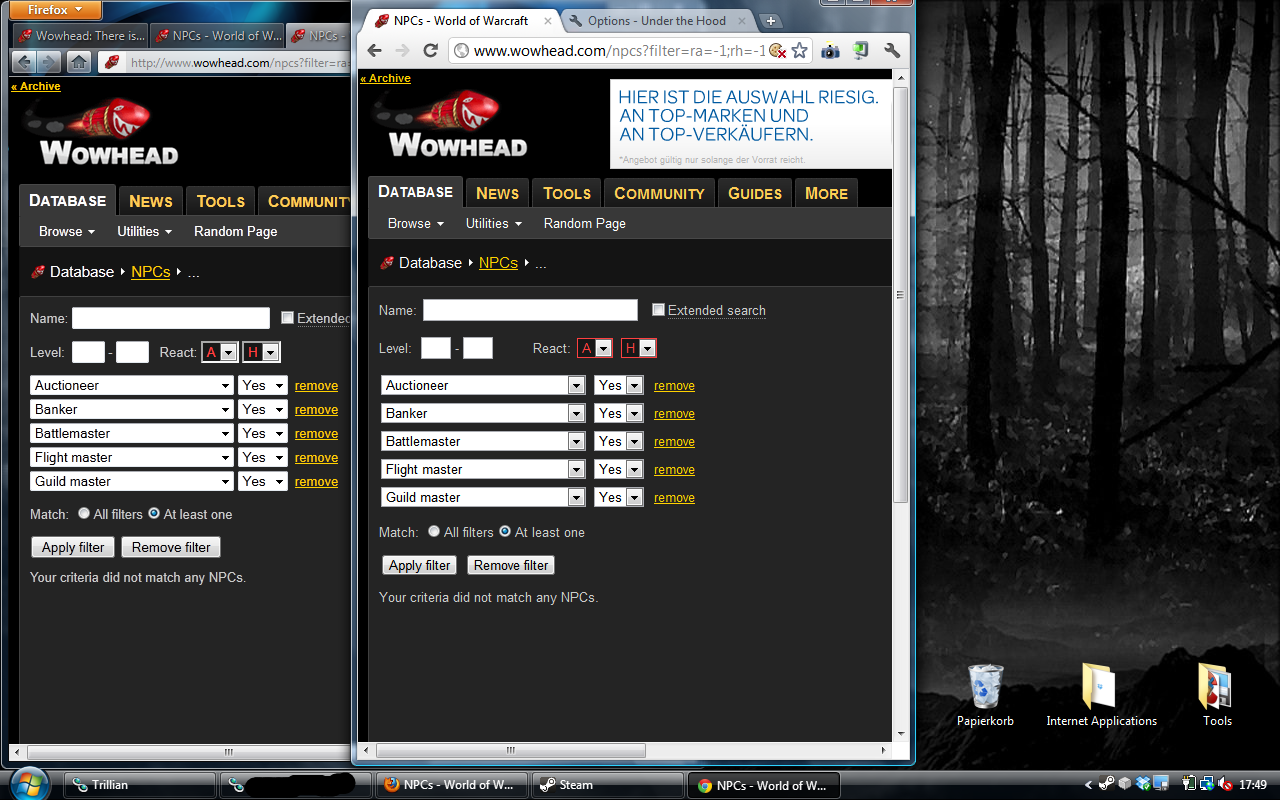Screen dimensions: 1280x800
Task: Open the Community tab in Chrome window
Action: point(659,193)
